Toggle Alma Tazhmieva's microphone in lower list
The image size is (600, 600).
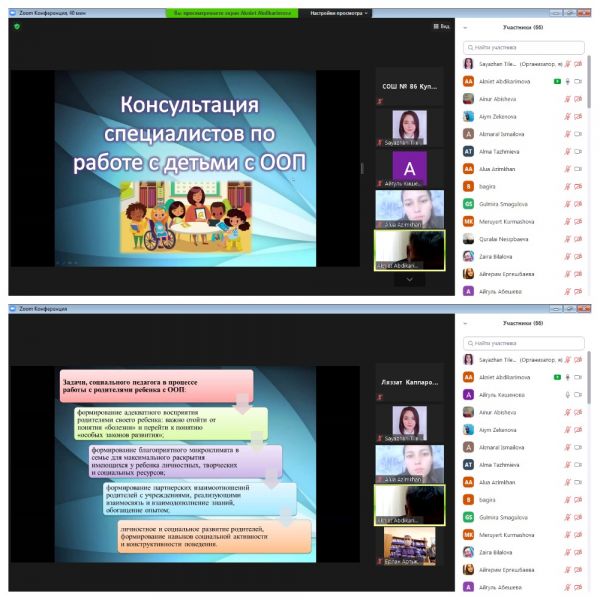[x=567, y=465]
